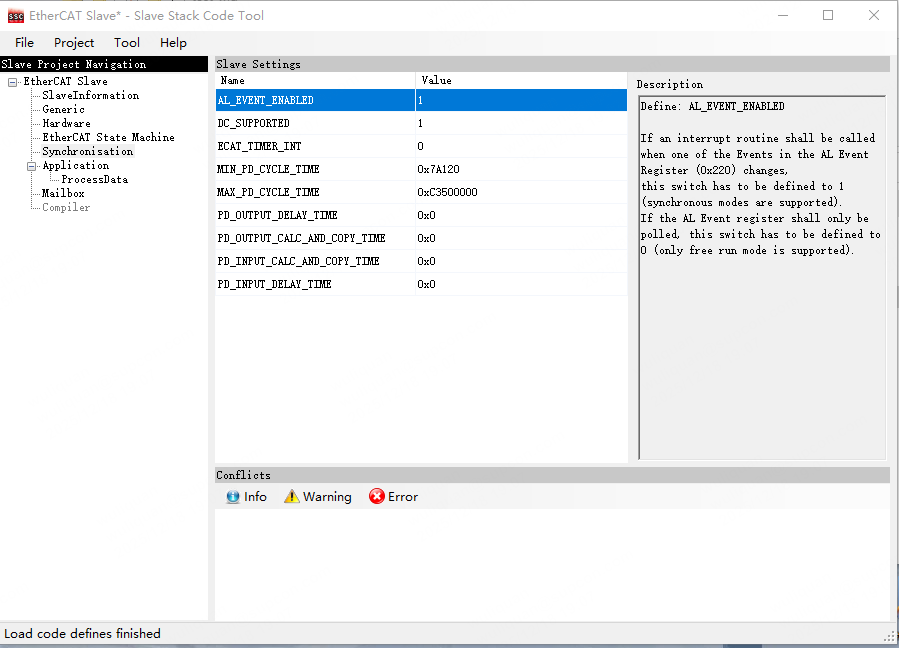
Task: Select Generic in navigation tree
Action: point(63,109)
